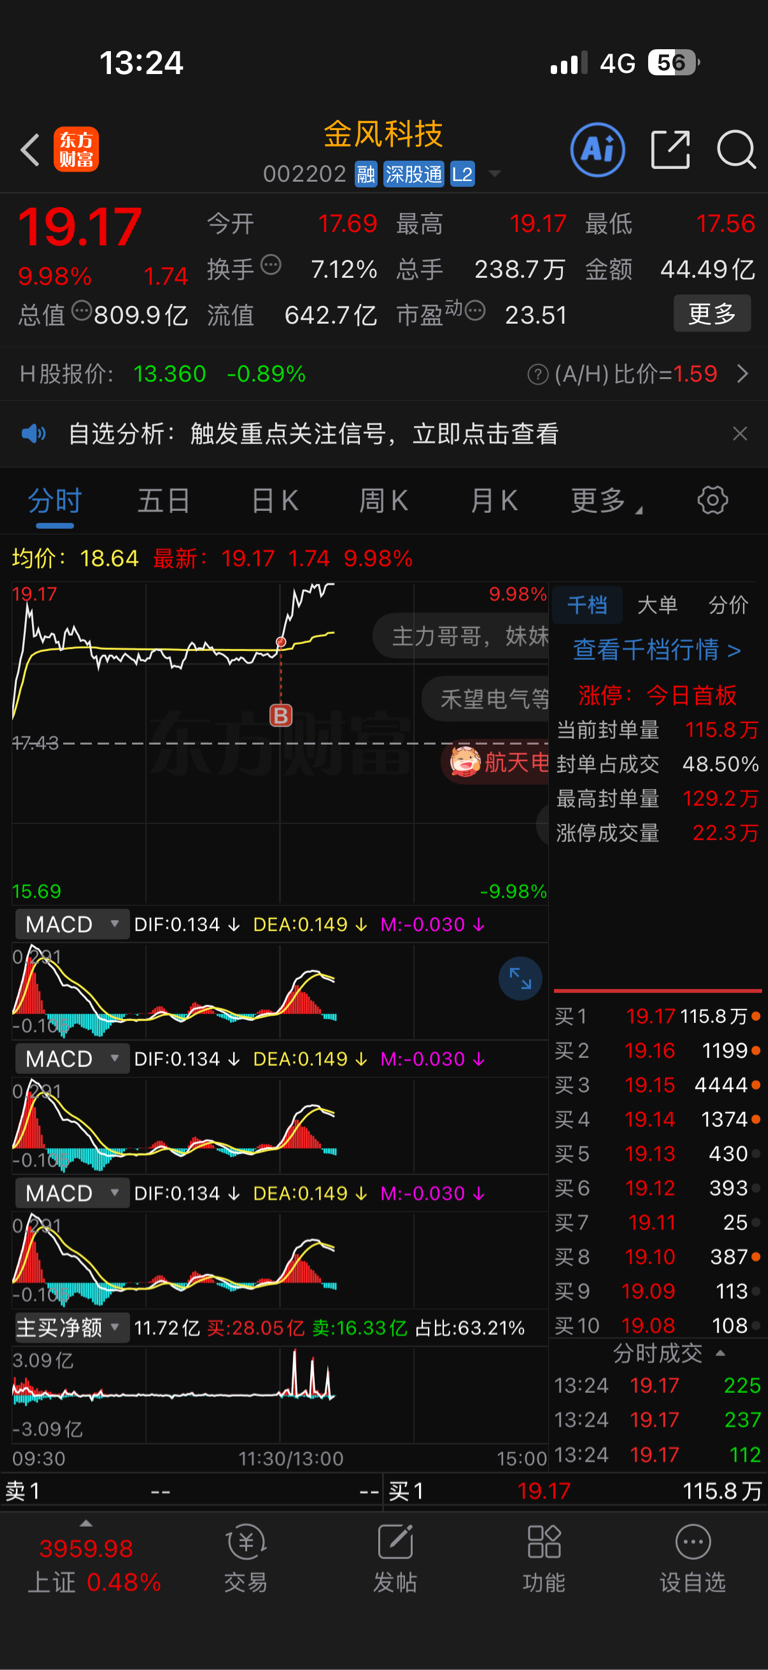Expand the stock title dropdown arrow
Screen dimensions: 768x1670
494,175
